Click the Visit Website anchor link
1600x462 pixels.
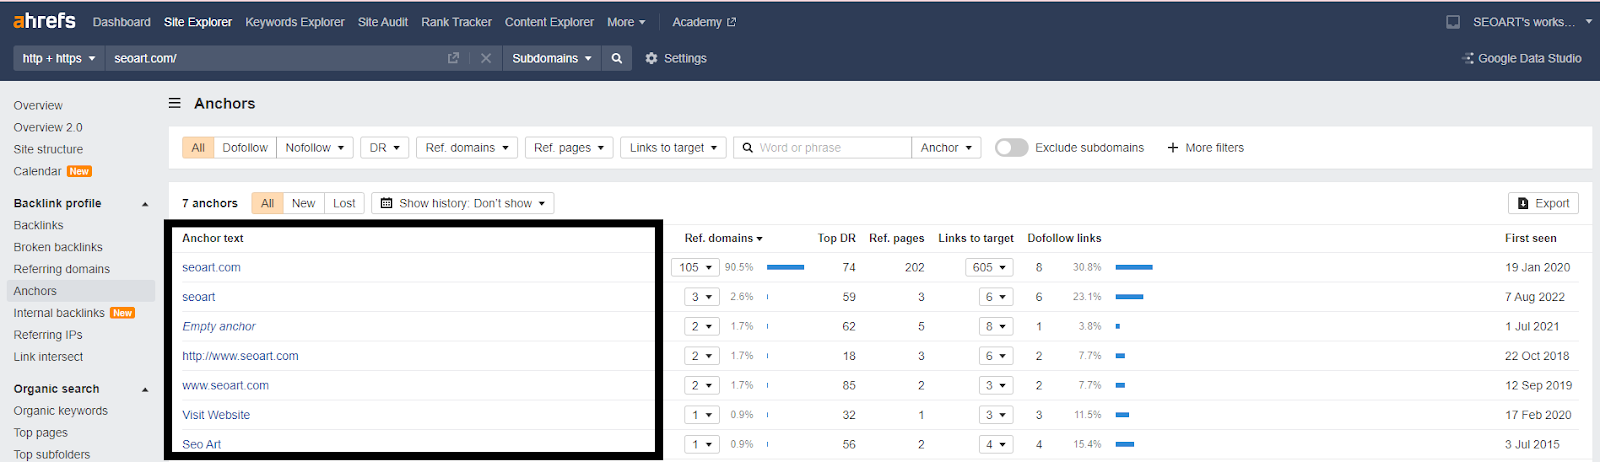click(x=216, y=415)
